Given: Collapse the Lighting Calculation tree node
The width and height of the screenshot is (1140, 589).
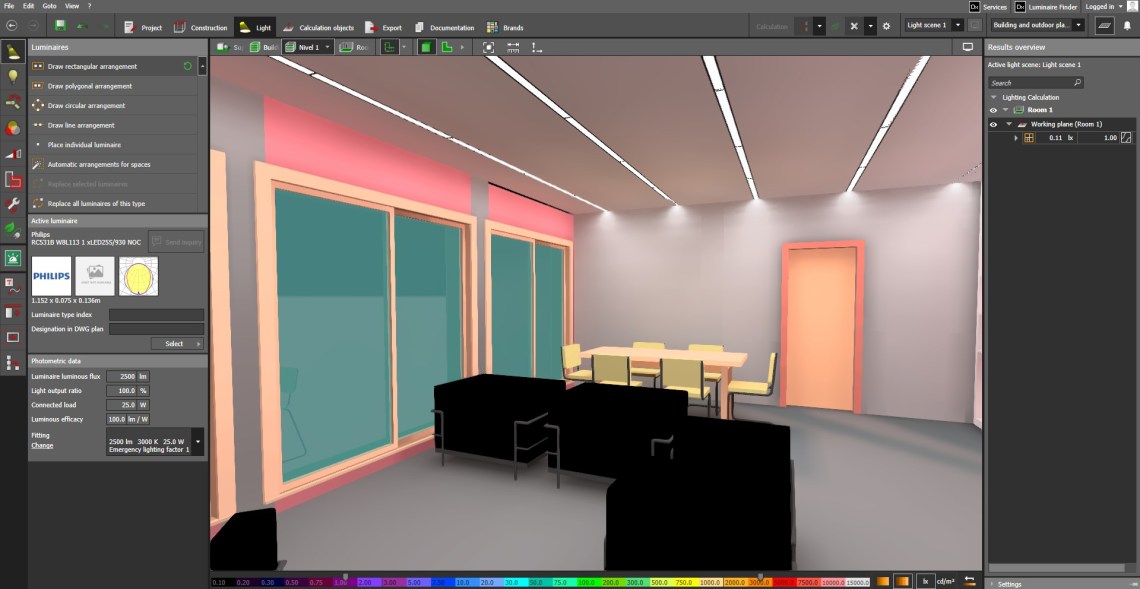Looking at the screenshot, I should [994, 97].
